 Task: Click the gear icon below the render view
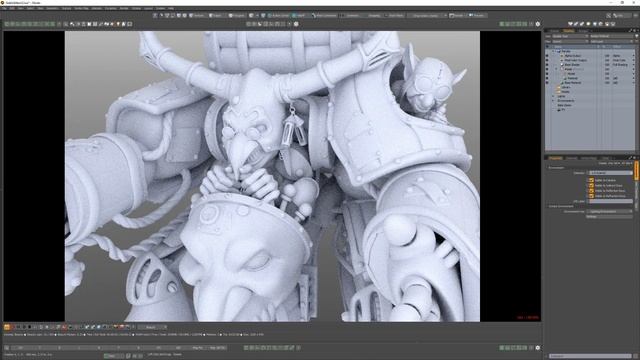(x=538, y=348)
